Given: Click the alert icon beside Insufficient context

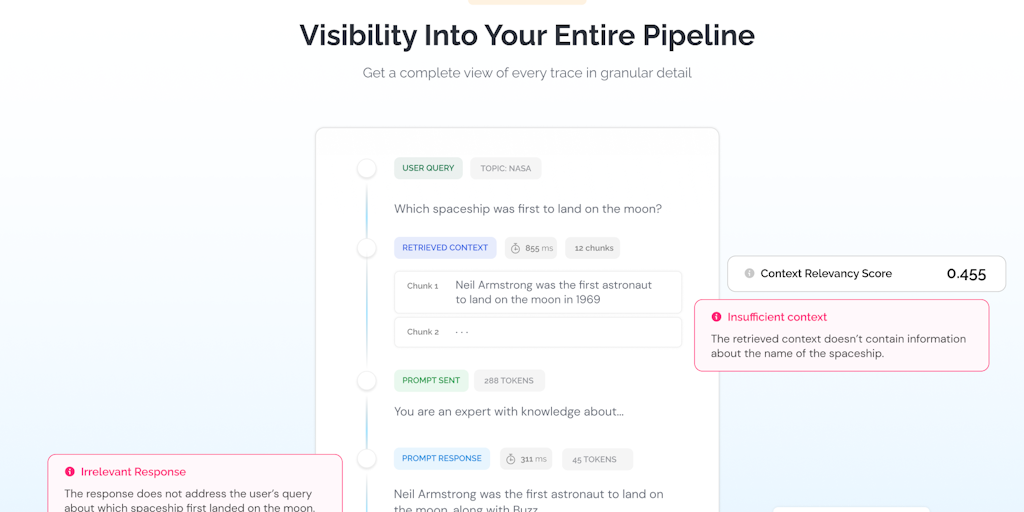Looking at the screenshot, I should 716,317.
